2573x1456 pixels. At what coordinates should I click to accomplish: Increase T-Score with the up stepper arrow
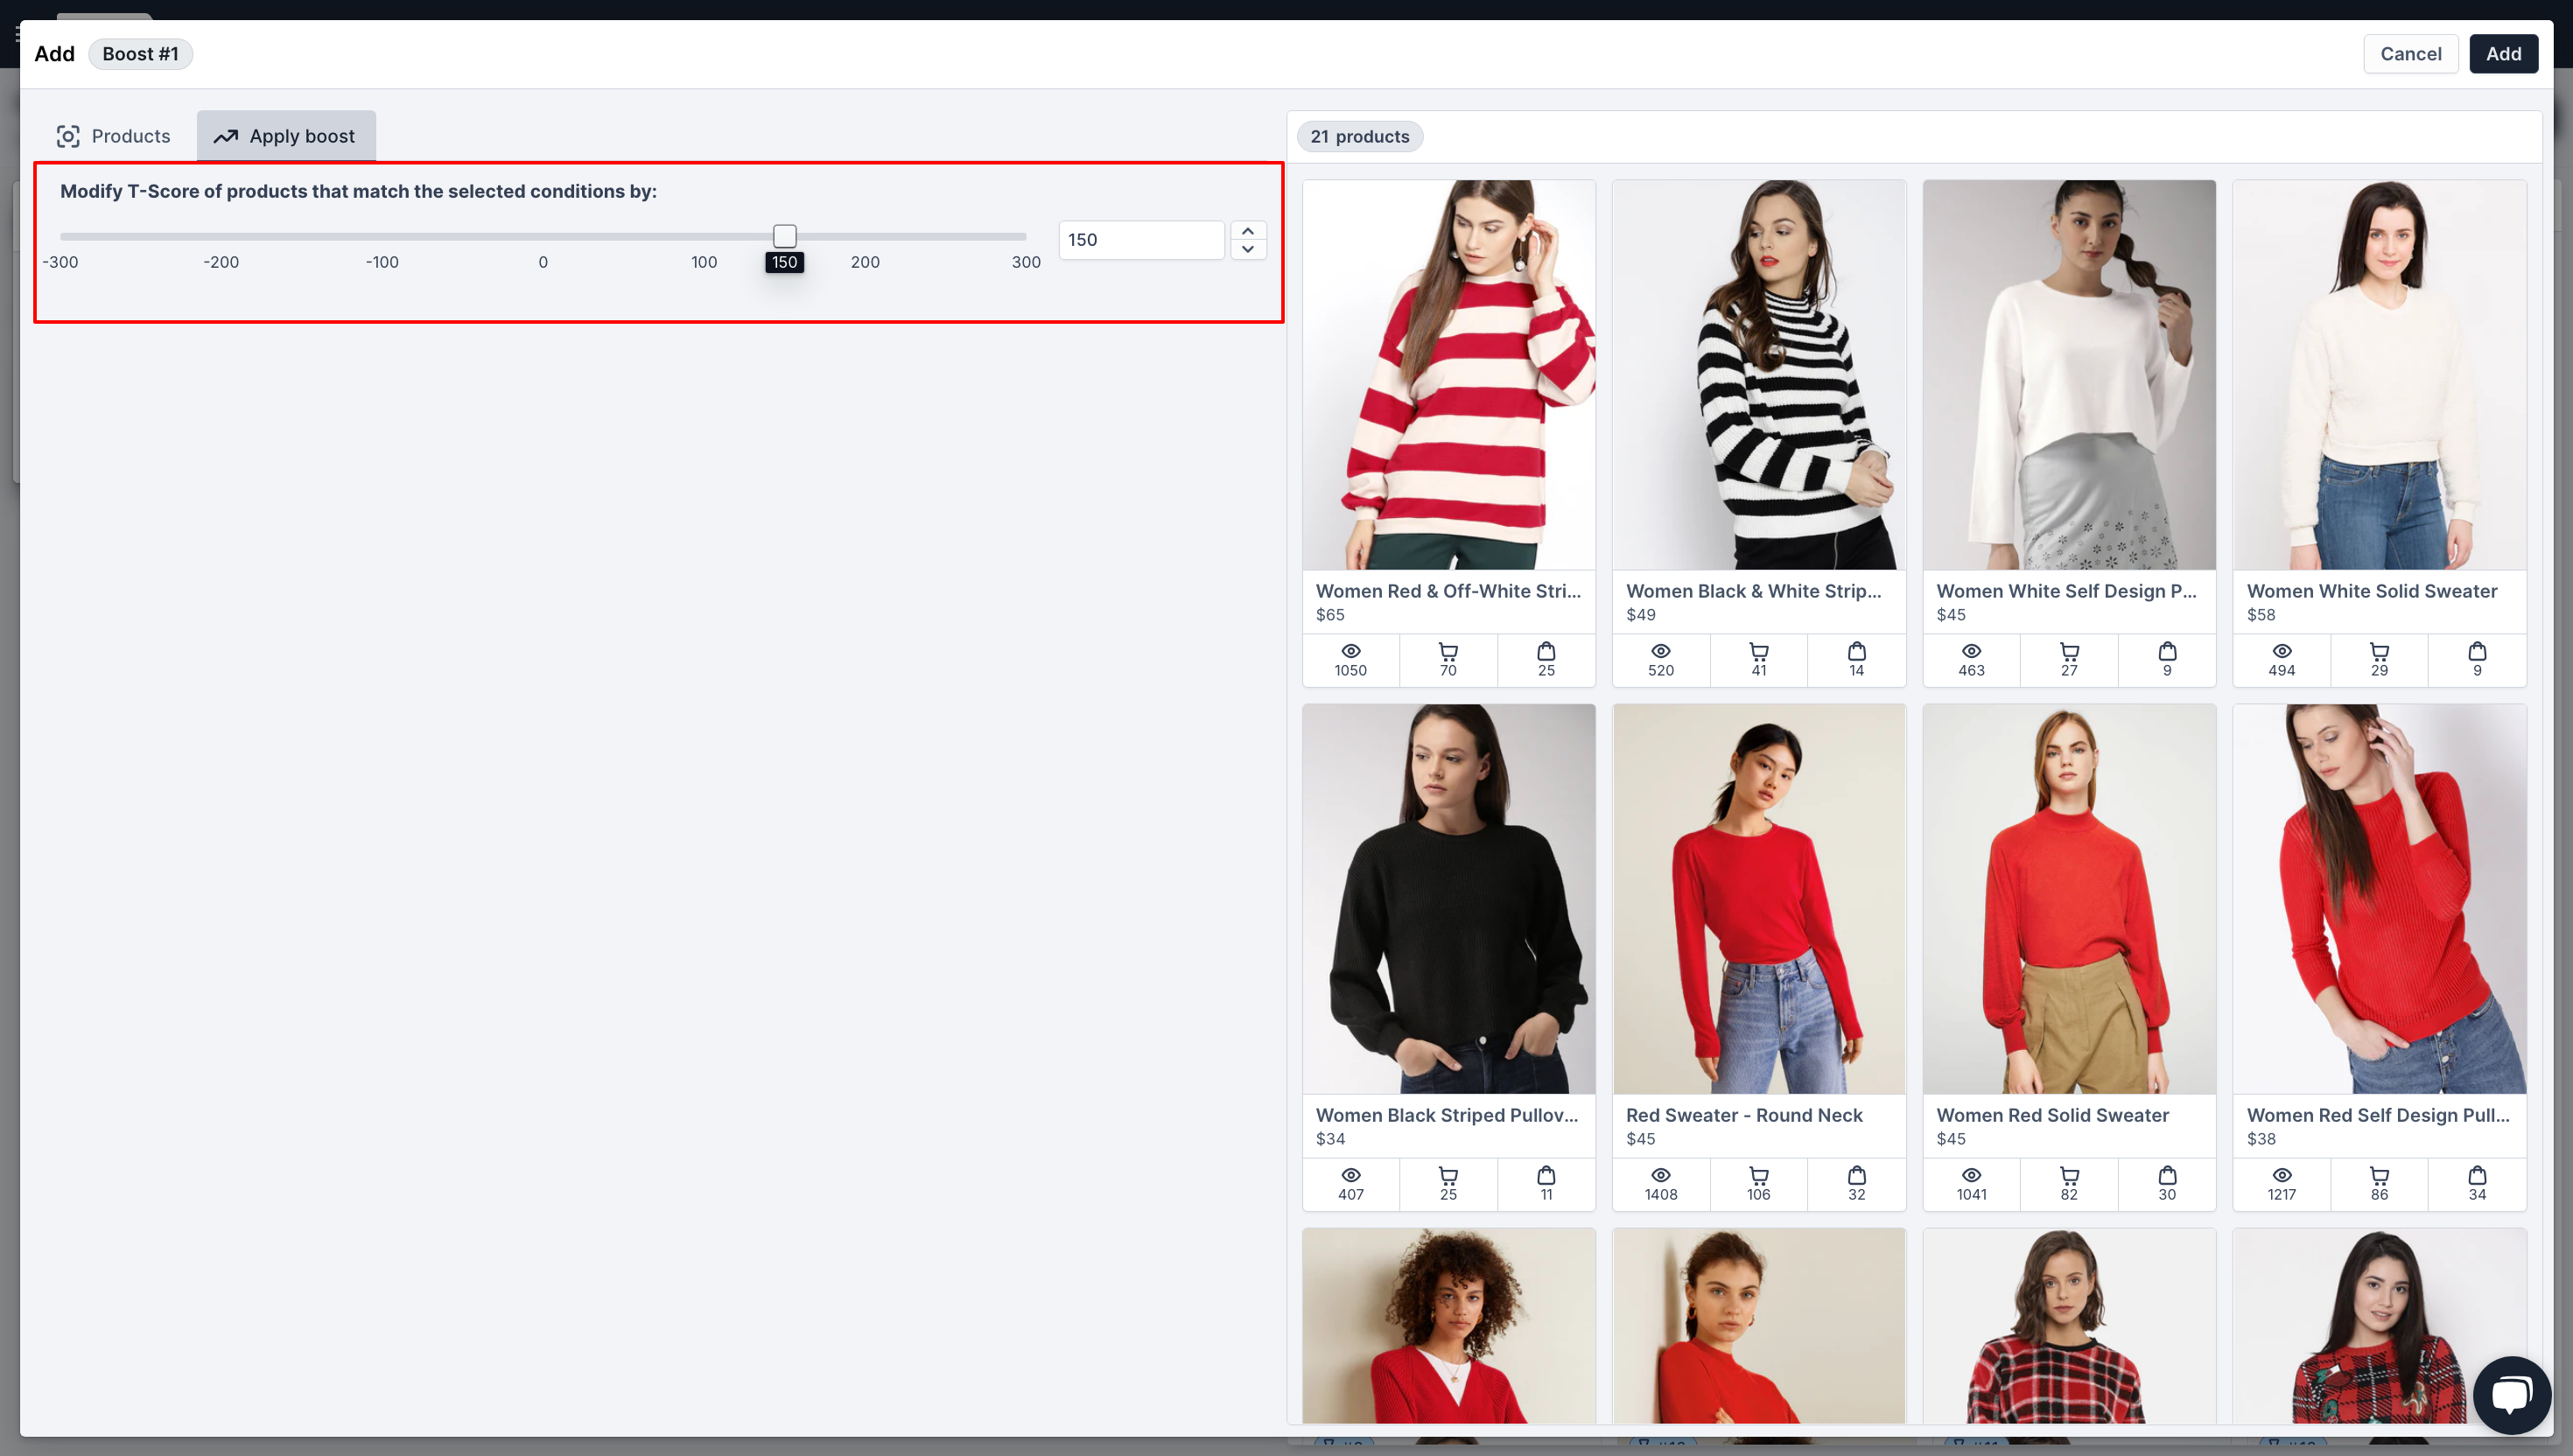pos(1248,231)
